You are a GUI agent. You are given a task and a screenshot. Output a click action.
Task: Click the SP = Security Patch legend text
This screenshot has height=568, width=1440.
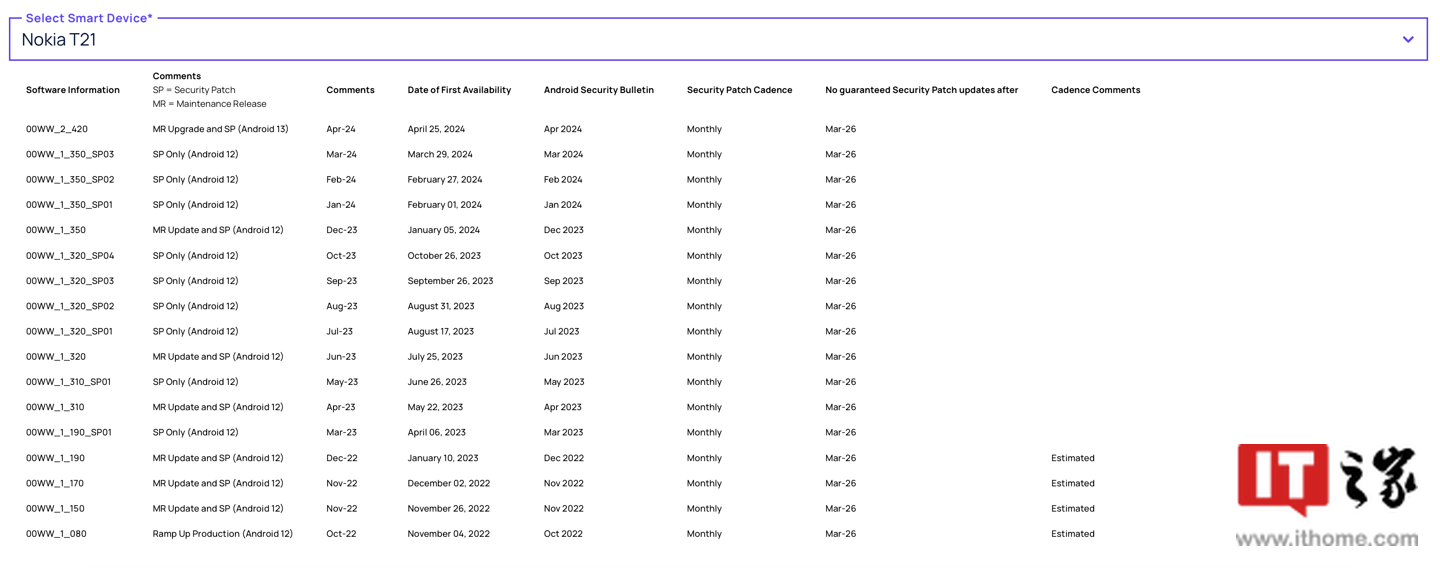click(194, 90)
